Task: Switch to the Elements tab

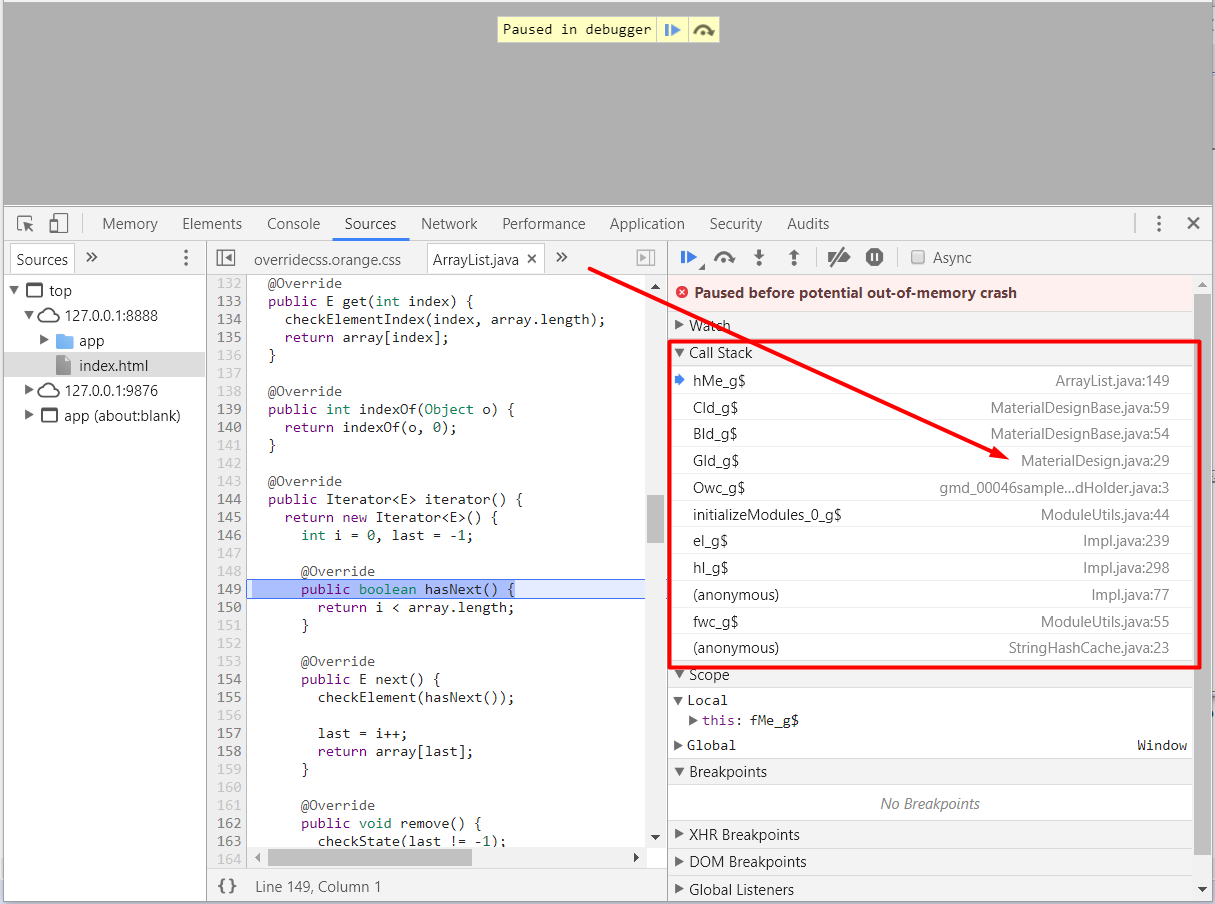Action: coord(212,224)
